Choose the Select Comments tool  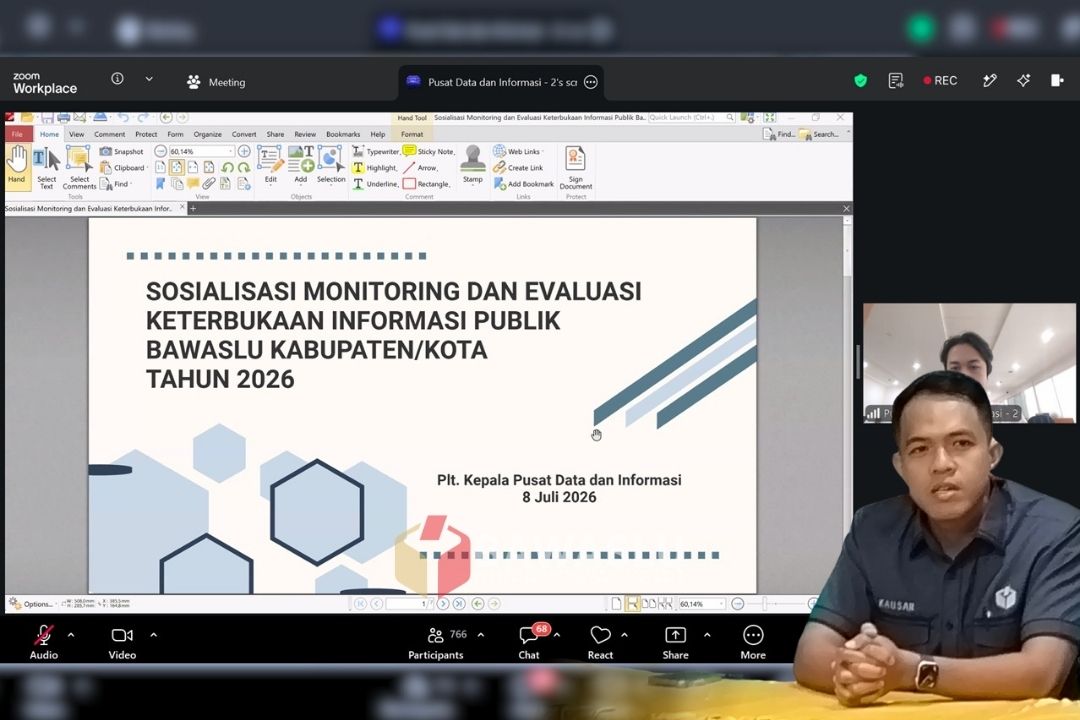point(79,167)
